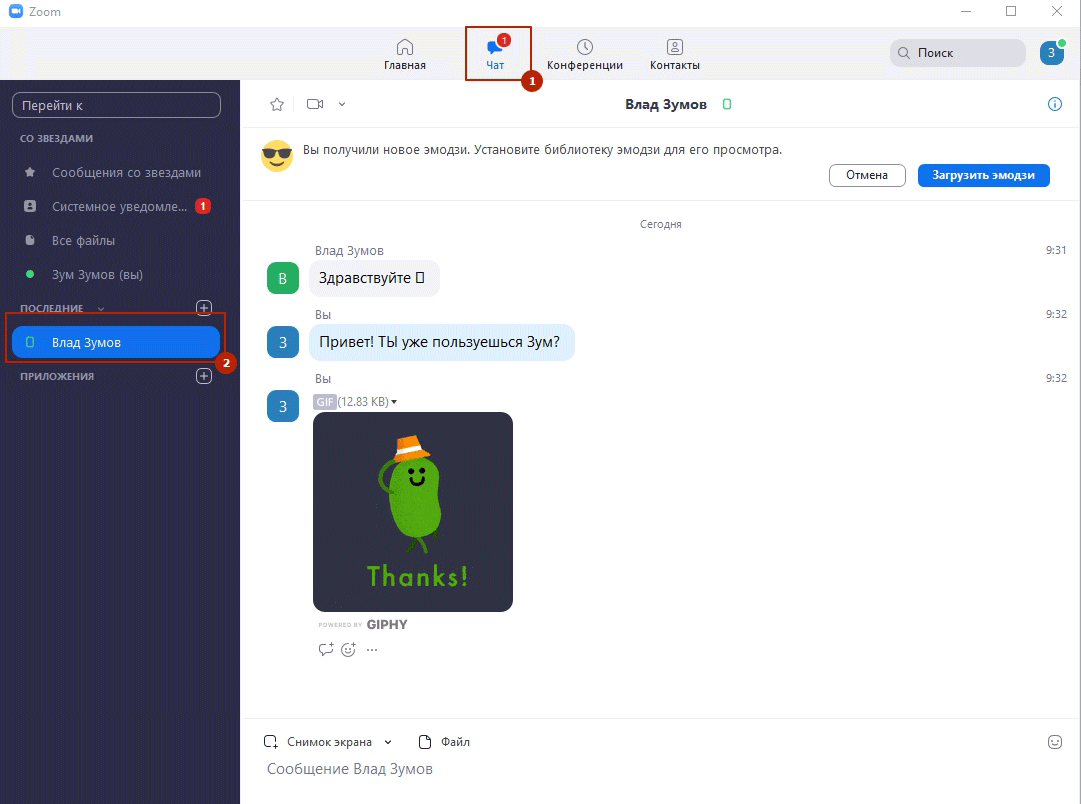The height and width of the screenshot is (804, 1081).
Task: Open the Конференции tab
Action: point(585,54)
